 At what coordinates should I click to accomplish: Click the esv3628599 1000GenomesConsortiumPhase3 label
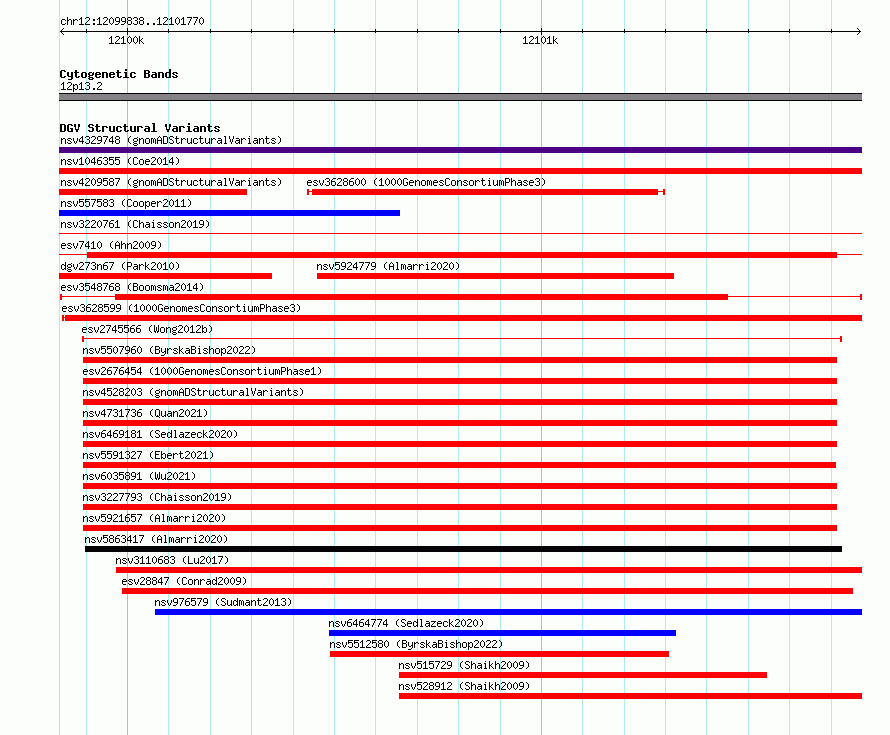click(181, 308)
